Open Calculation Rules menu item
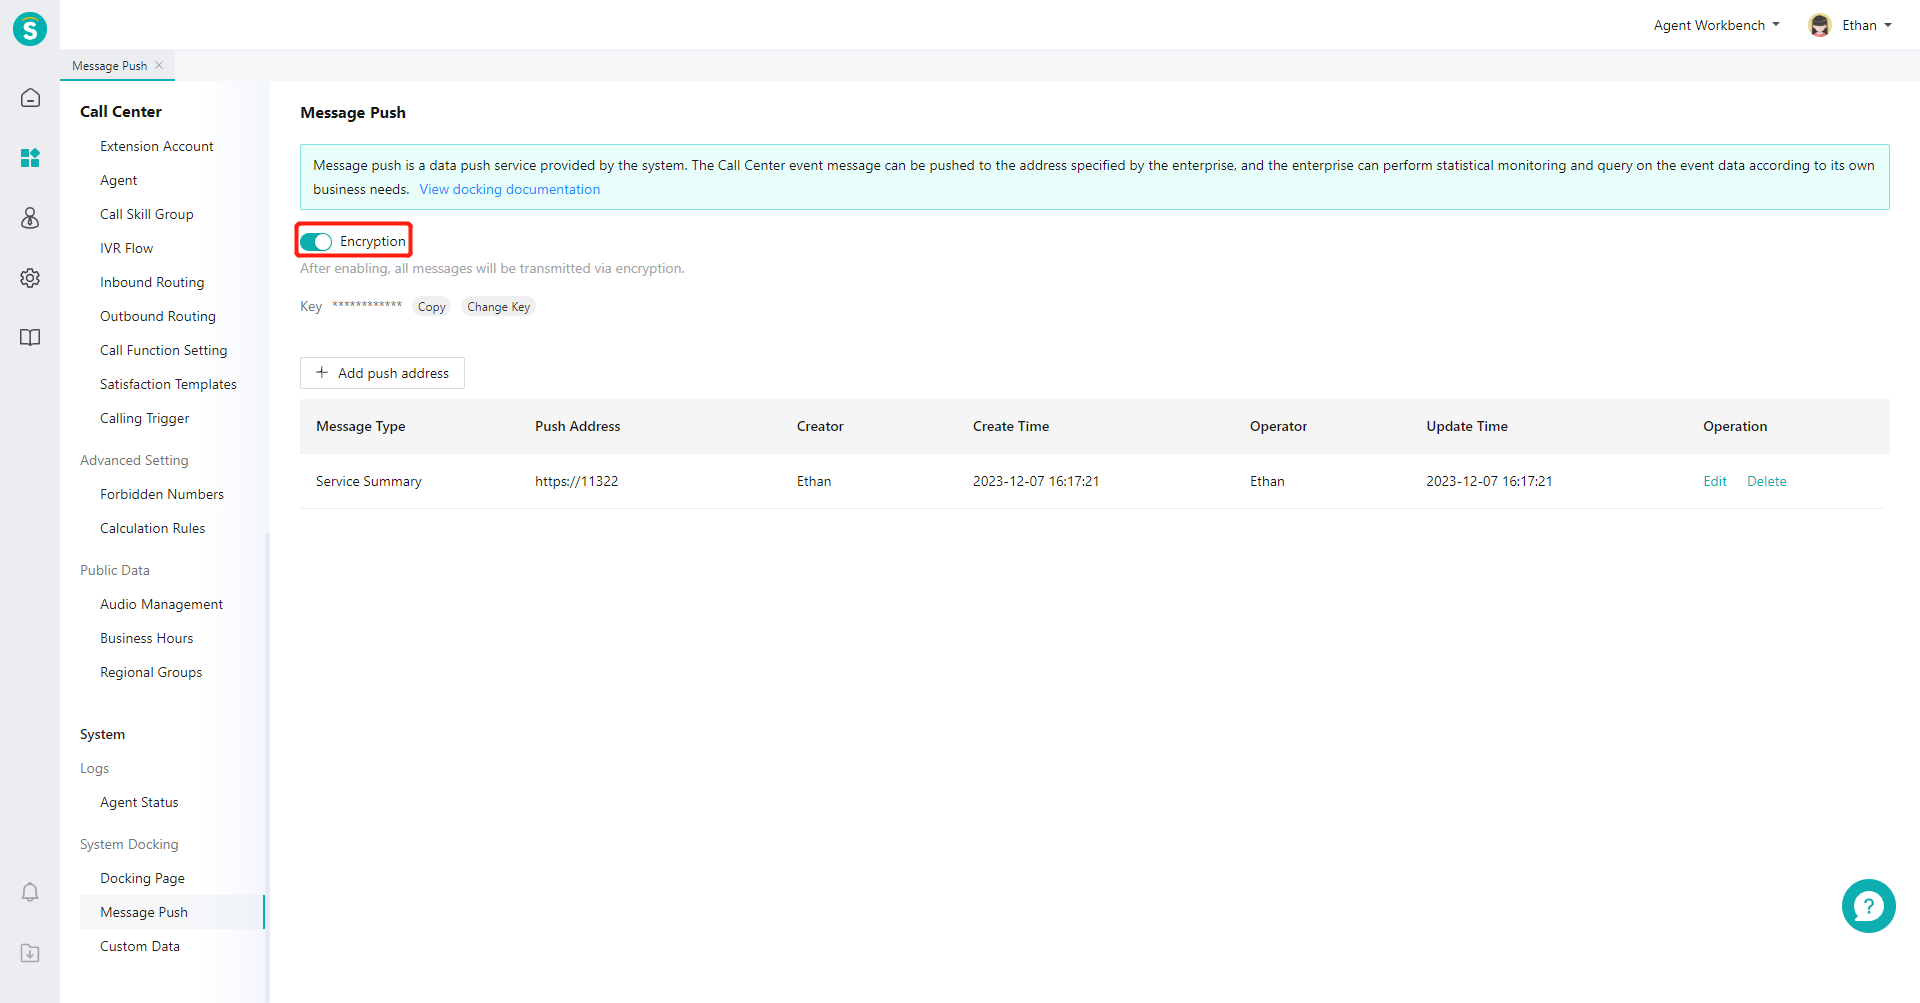 (153, 528)
